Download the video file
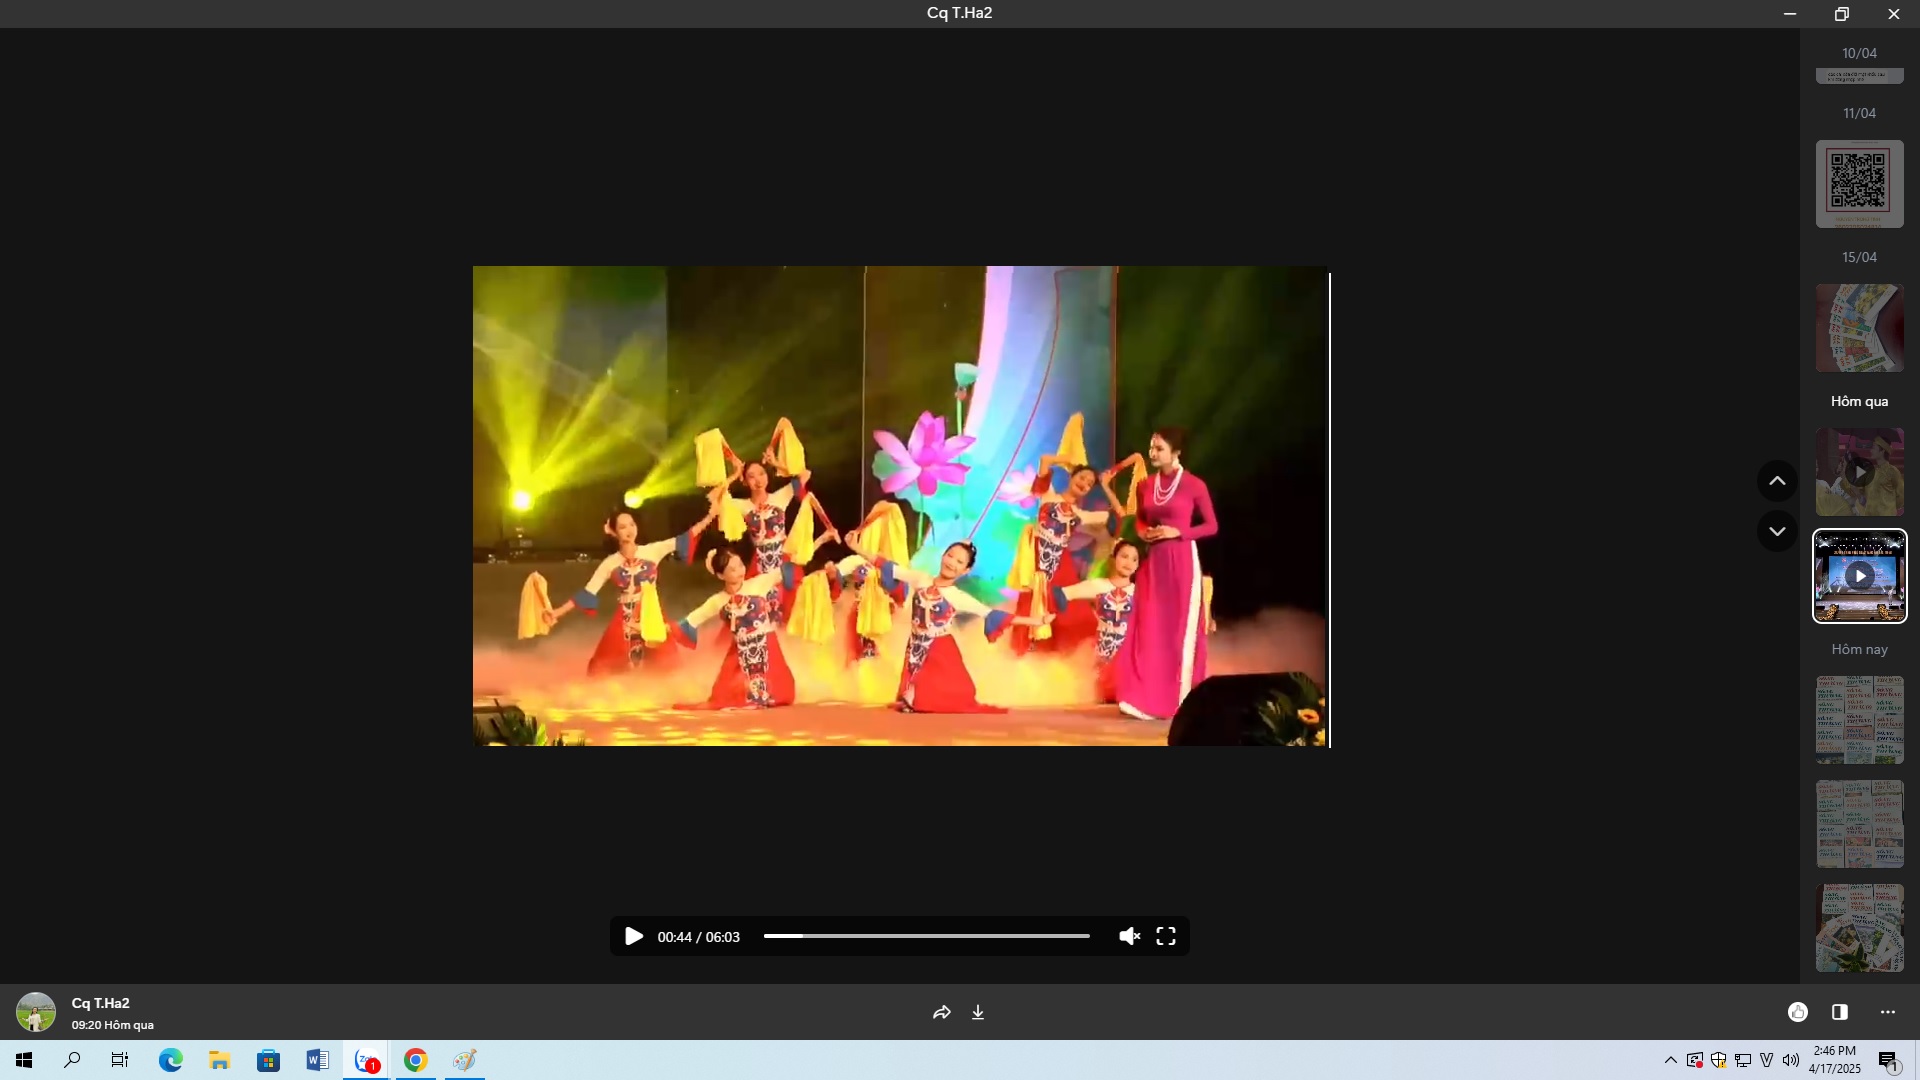The width and height of the screenshot is (1920, 1080). (x=978, y=1013)
